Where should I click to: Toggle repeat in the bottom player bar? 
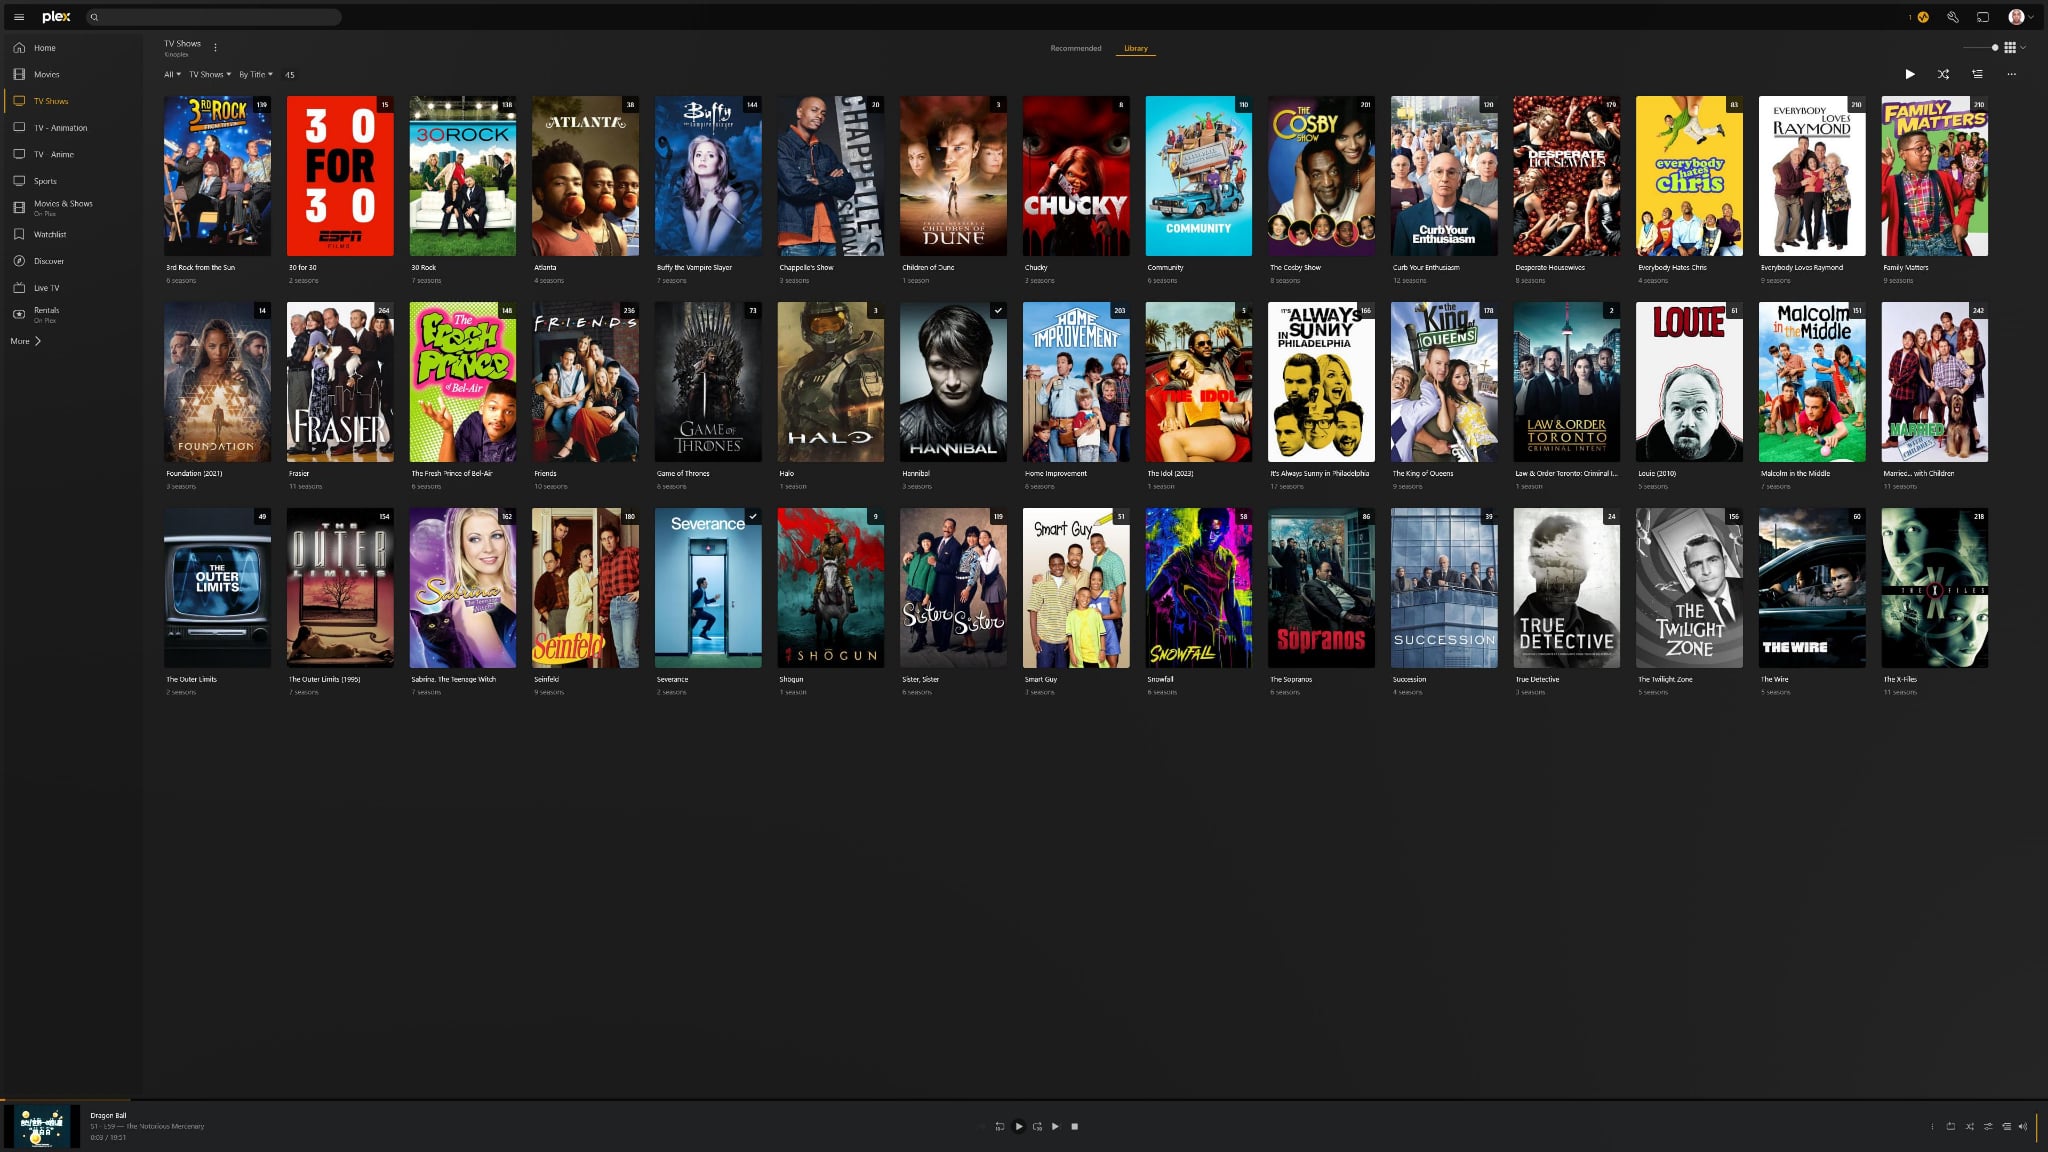click(1950, 1126)
